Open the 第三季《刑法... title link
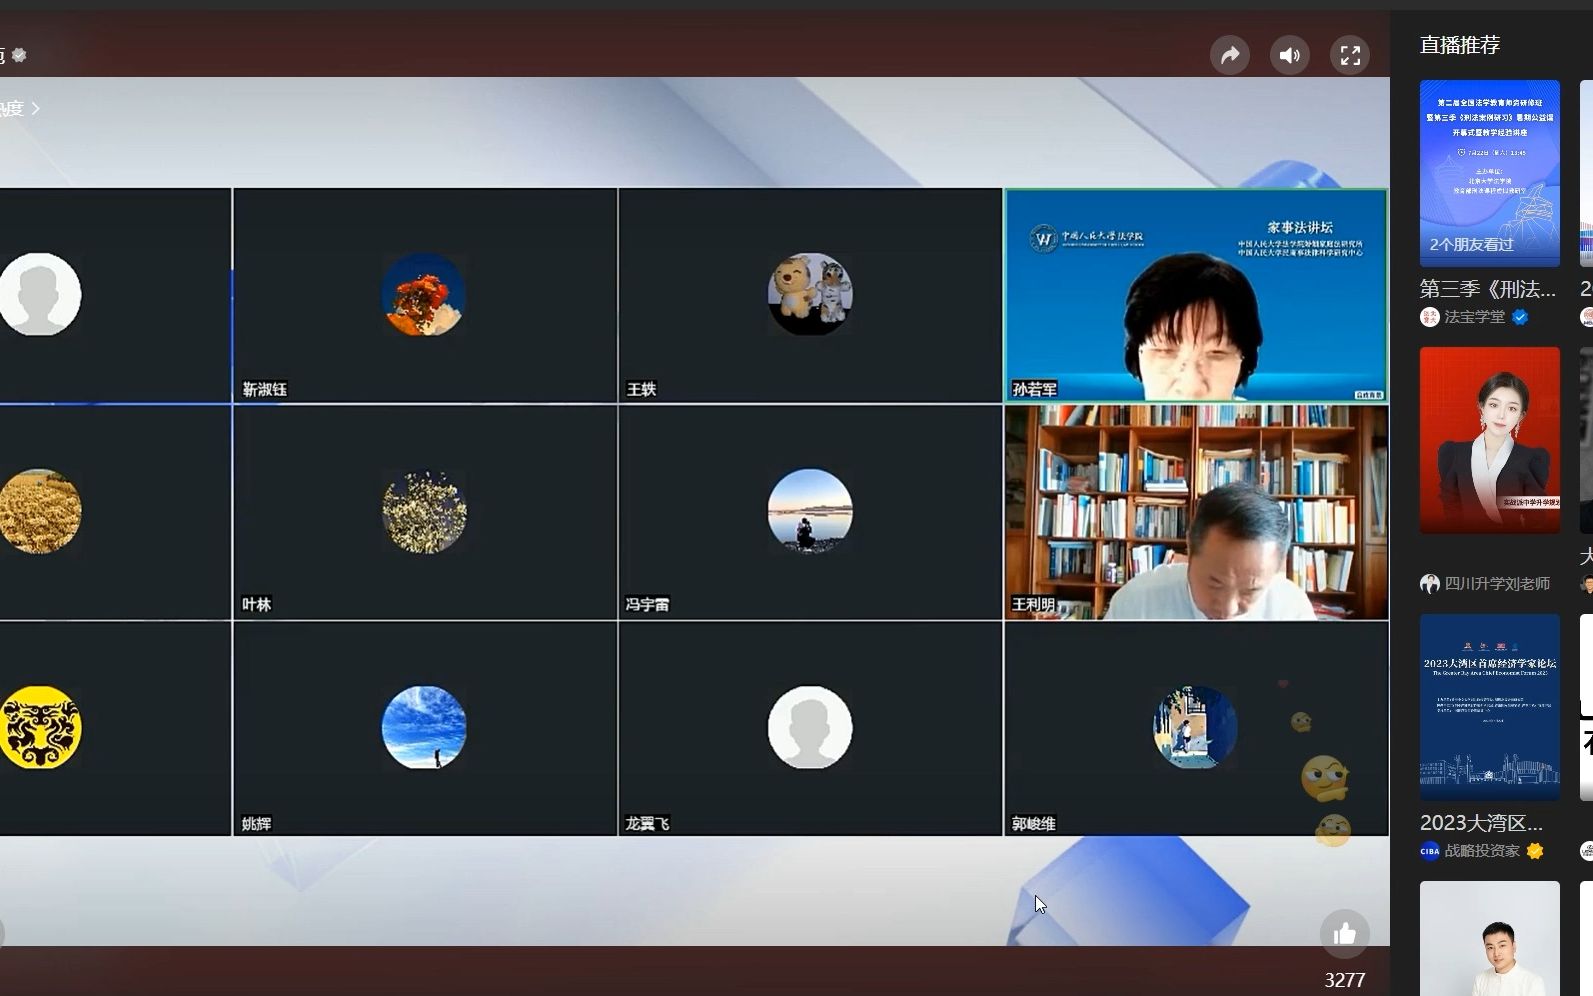Viewport: 1593px width, 996px height. click(1488, 289)
